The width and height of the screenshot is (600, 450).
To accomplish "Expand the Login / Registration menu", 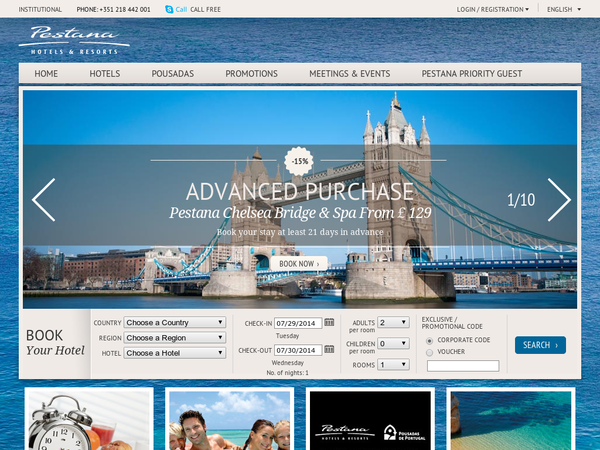I will pos(492,9).
